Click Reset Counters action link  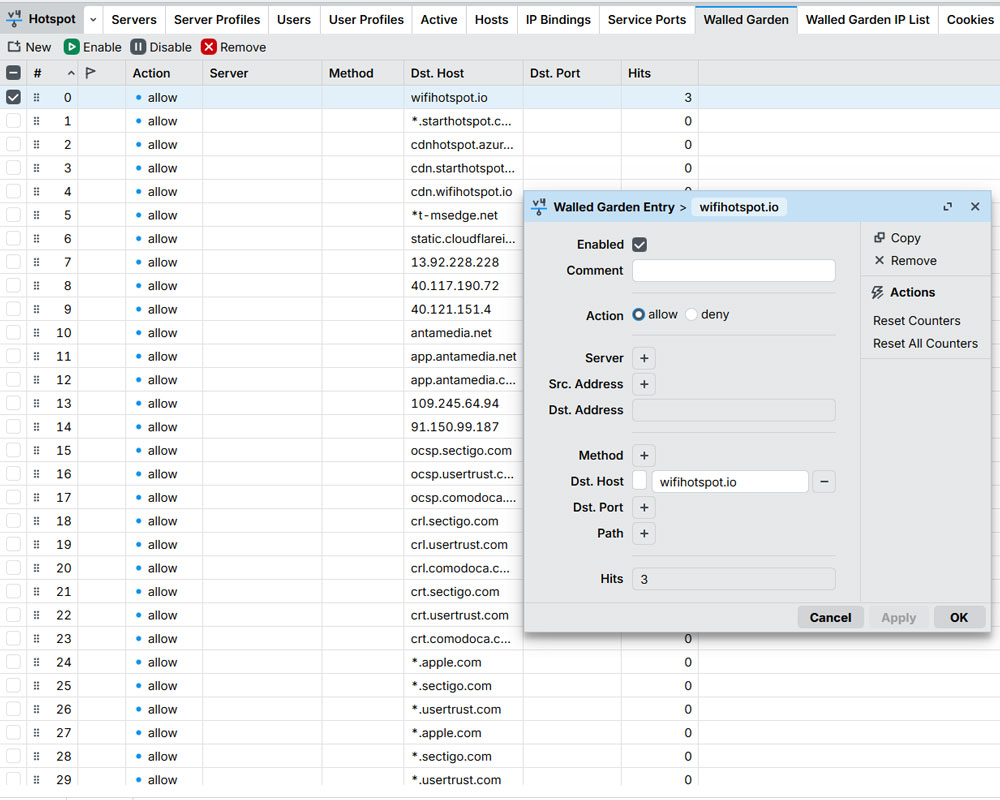click(x=916, y=321)
